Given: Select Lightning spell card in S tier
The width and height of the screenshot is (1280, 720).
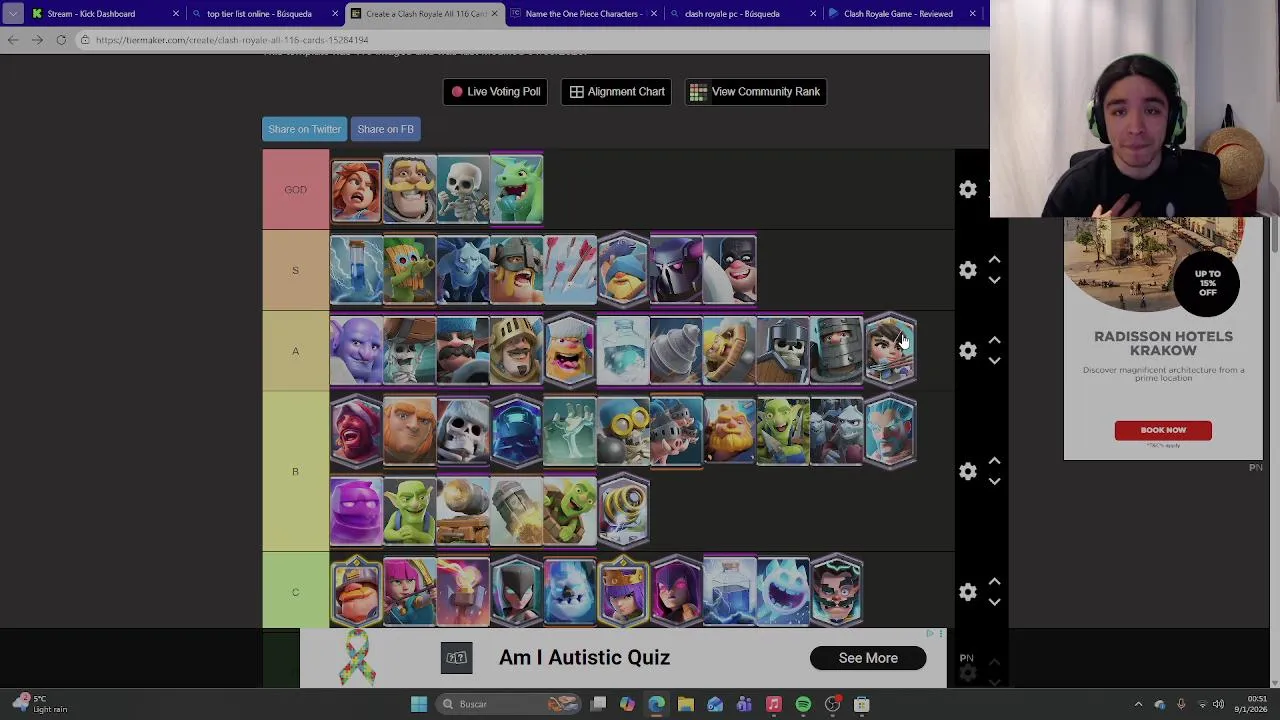Looking at the screenshot, I should [x=356, y=270].
